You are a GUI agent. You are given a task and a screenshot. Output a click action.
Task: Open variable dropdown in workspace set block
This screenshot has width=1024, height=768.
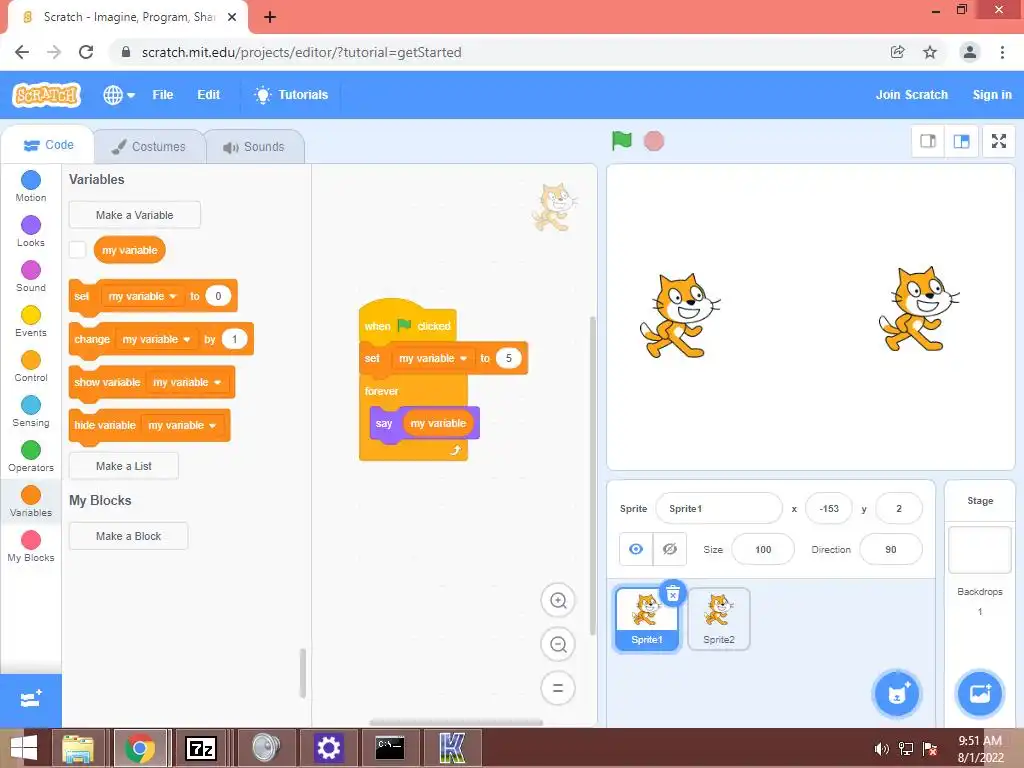(433, 358)
